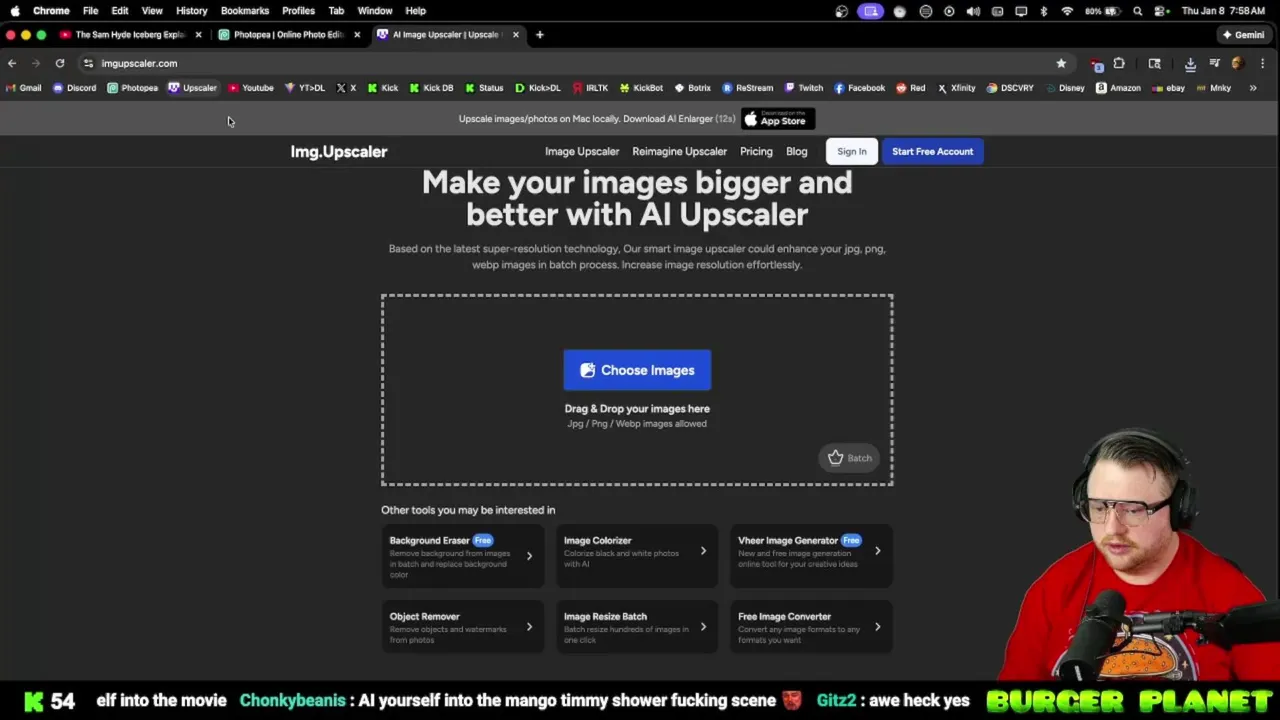
Task: Open the Wi-Fi status menu
Action: 1067,11
